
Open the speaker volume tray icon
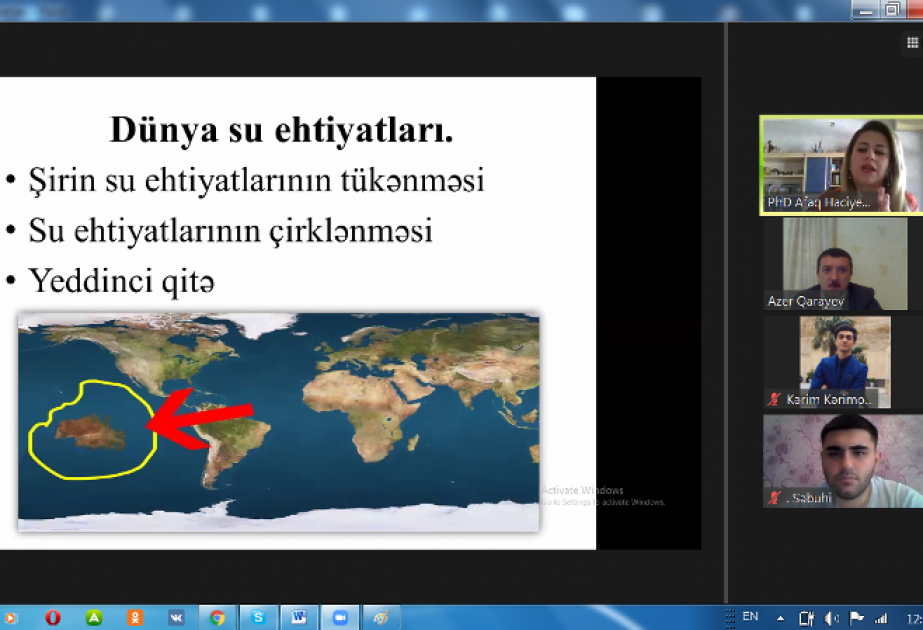[x=831, y=618]
